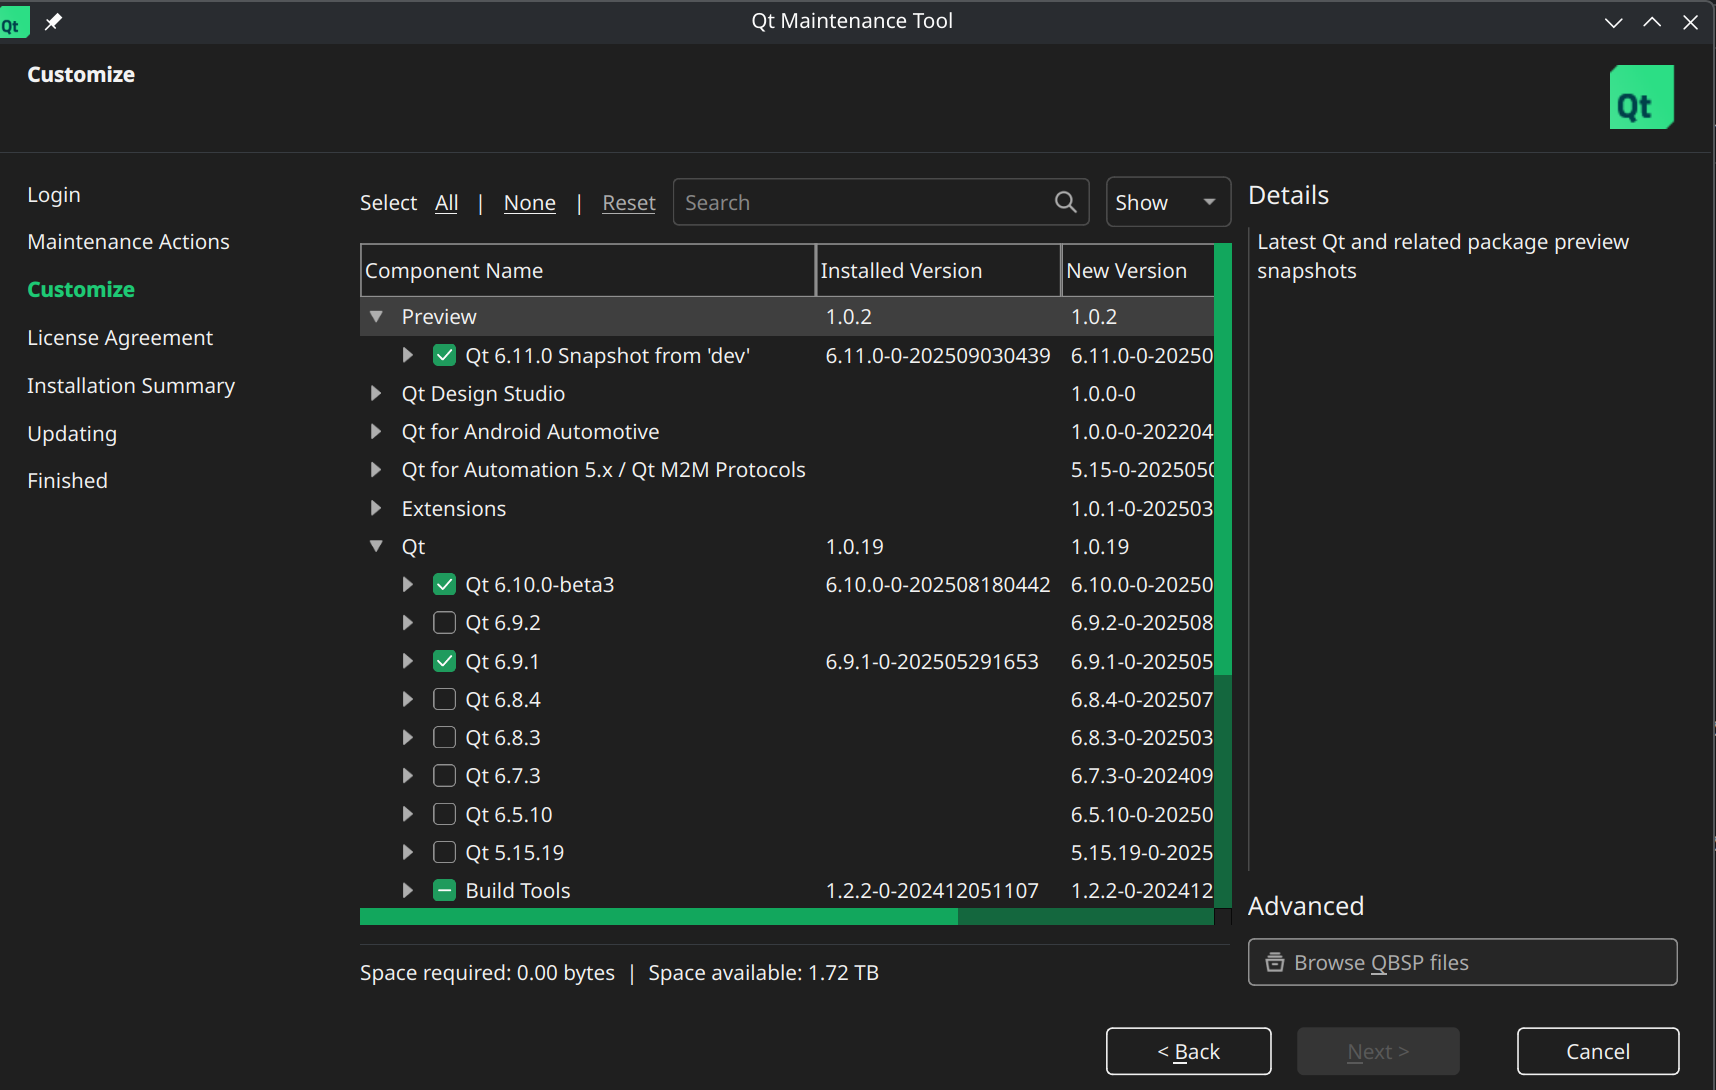This screenshot has width=1716, height=1090.
Task: Click the vertical scrollbar of component list
Action: point(1222,576)
